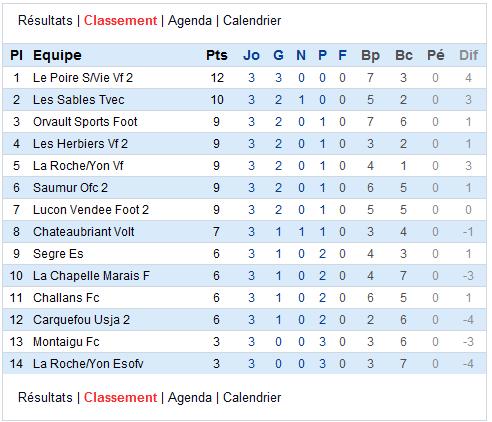This screenshot has height=422, width=492.
Task: Select team Le Poire S/Vie Vf 2
Action: [x=83, y=78]
